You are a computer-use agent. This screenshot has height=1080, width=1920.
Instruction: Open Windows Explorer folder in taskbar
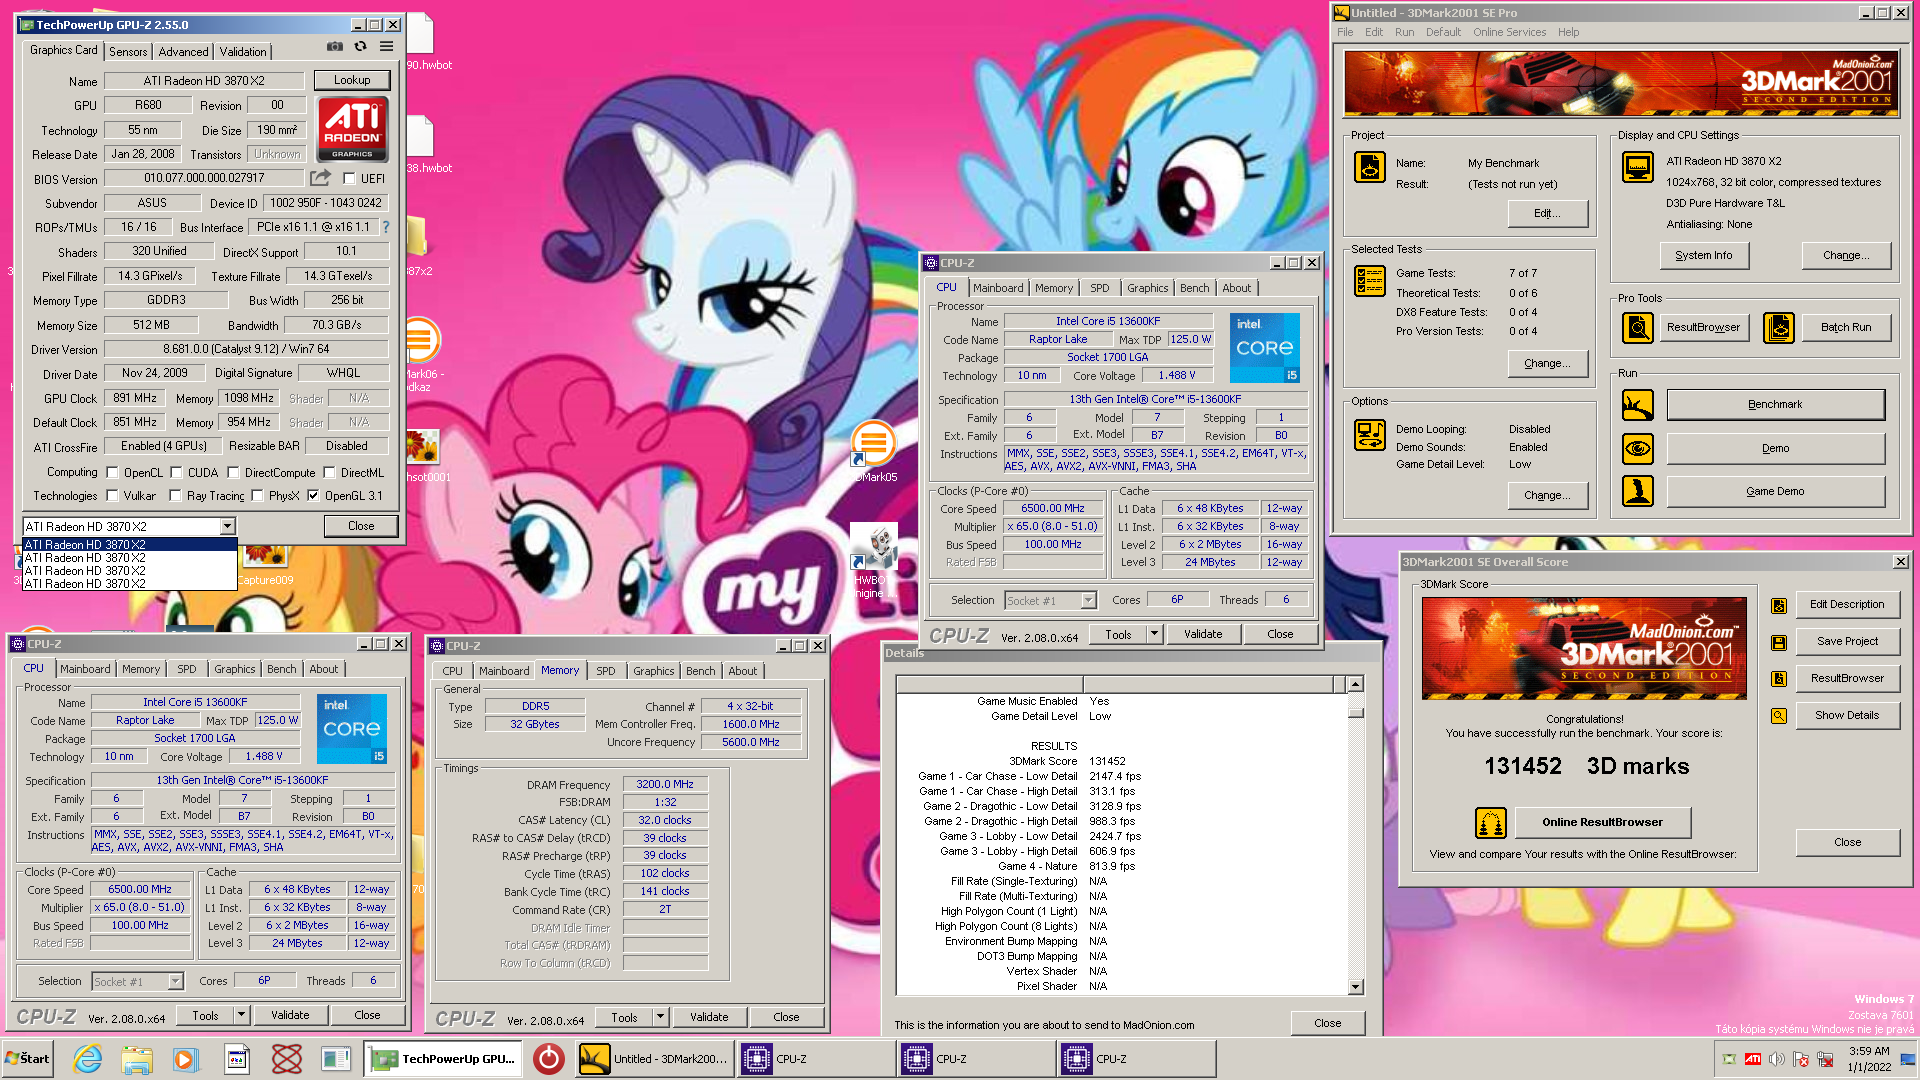tap(137, 1059)
